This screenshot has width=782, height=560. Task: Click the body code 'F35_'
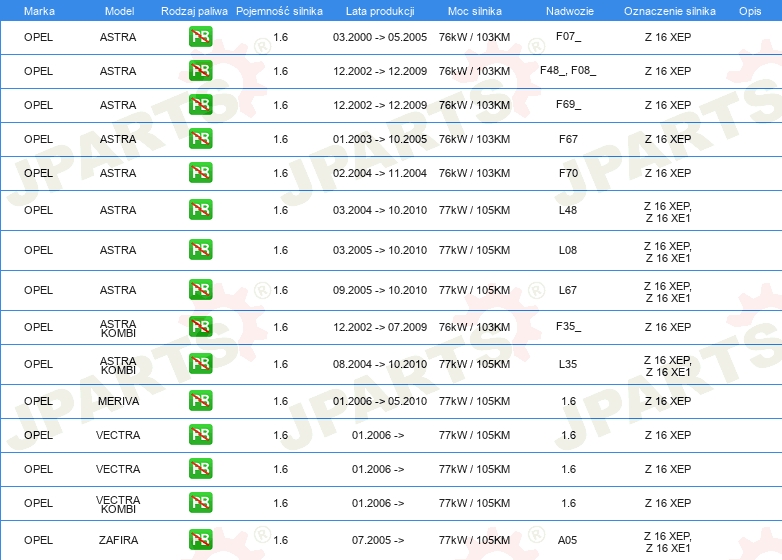(x=568, y=327)
